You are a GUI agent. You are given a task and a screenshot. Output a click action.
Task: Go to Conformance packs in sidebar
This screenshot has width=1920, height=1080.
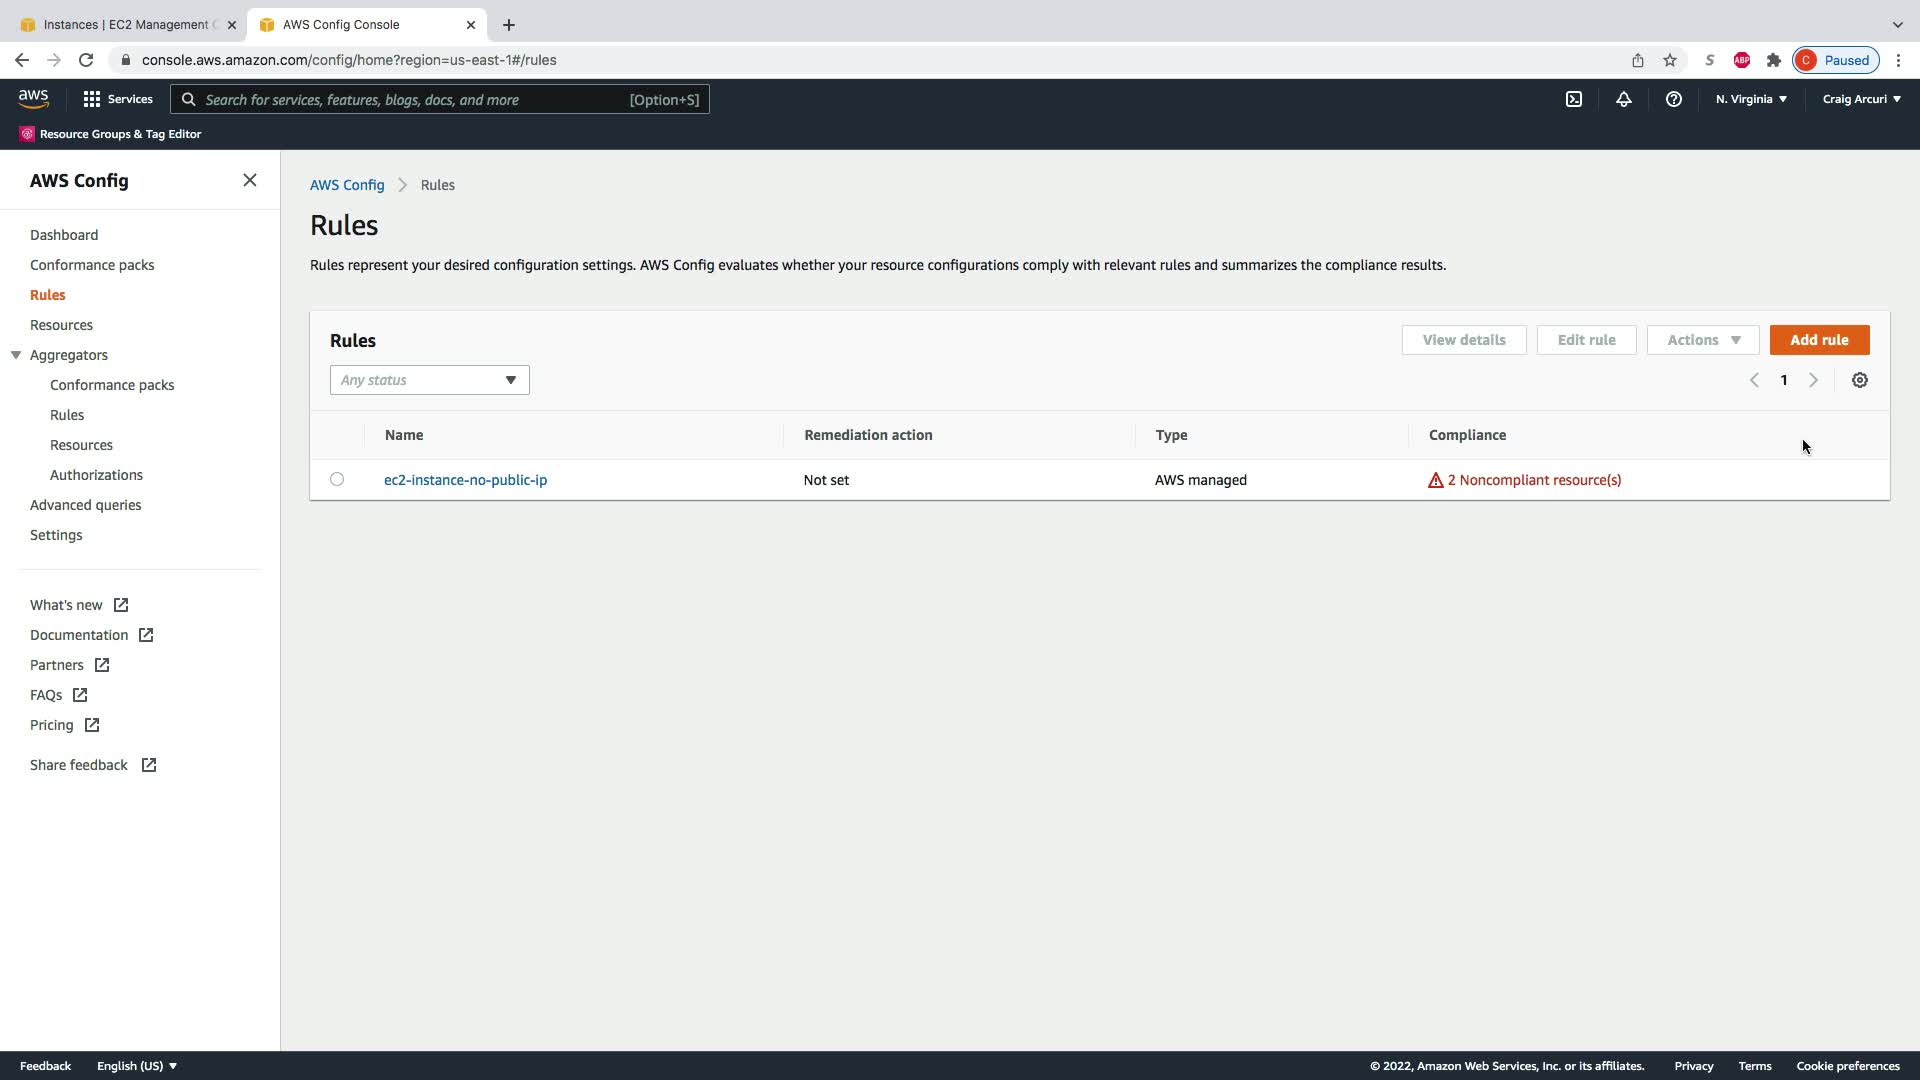(x=92, y=265)
